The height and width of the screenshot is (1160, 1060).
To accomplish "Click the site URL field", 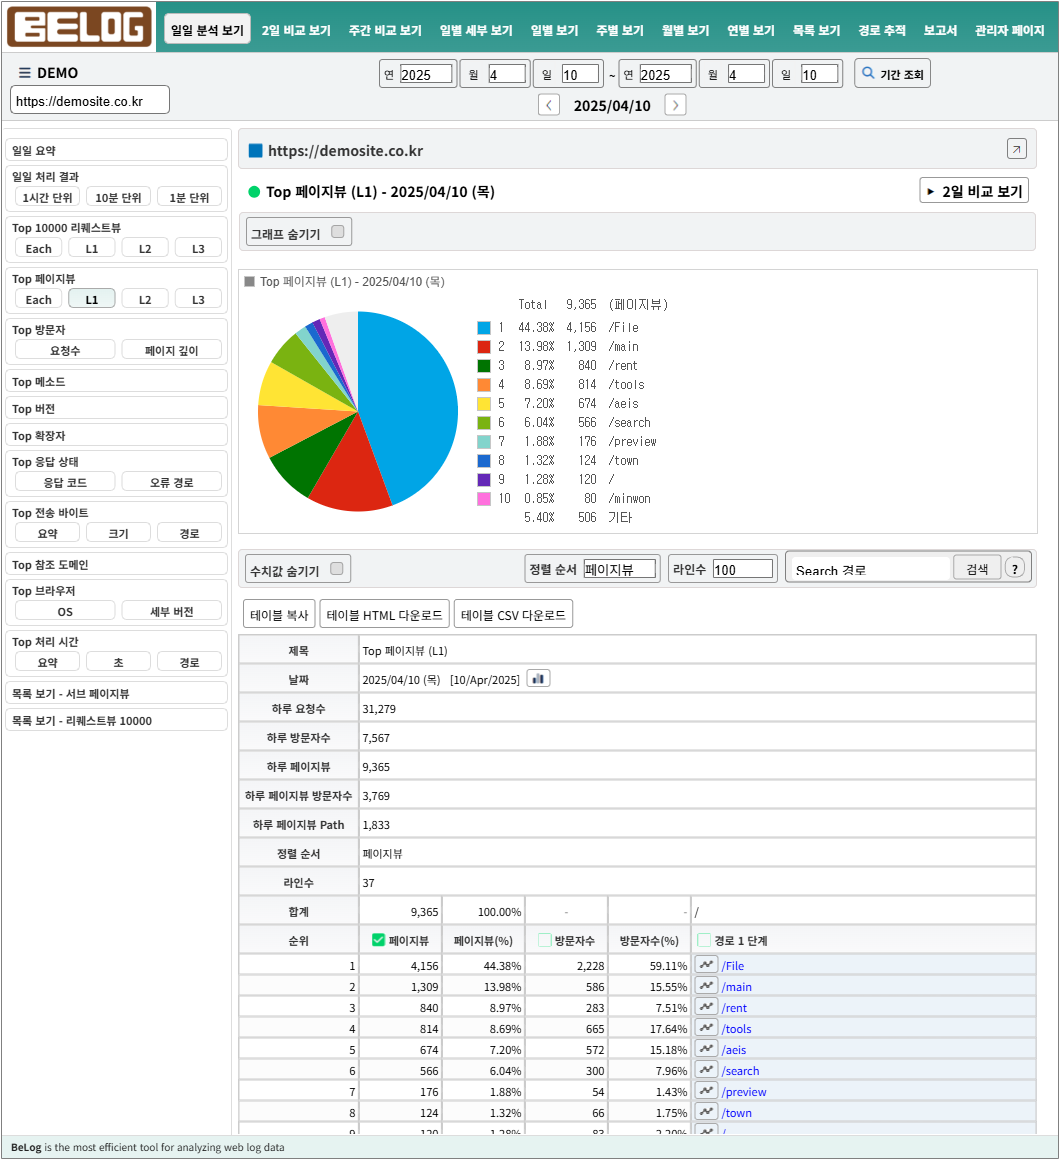I will pos(90,100).
